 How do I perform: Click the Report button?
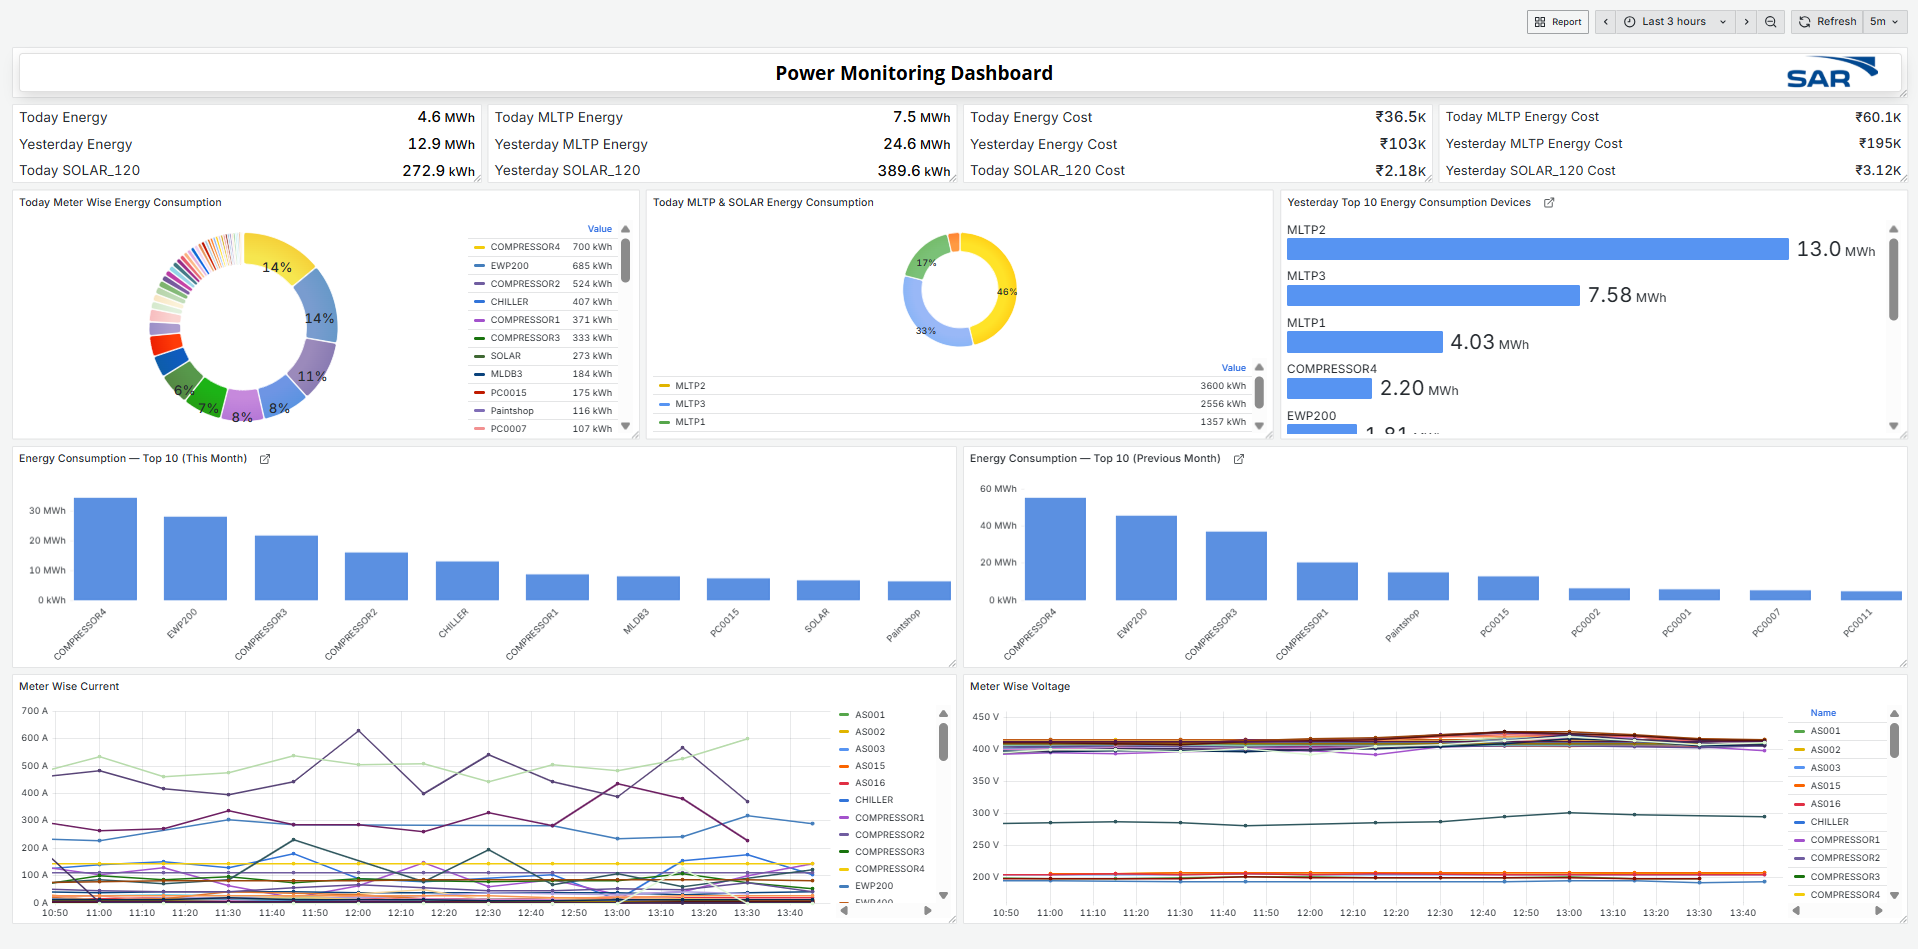coord(1557,22)
